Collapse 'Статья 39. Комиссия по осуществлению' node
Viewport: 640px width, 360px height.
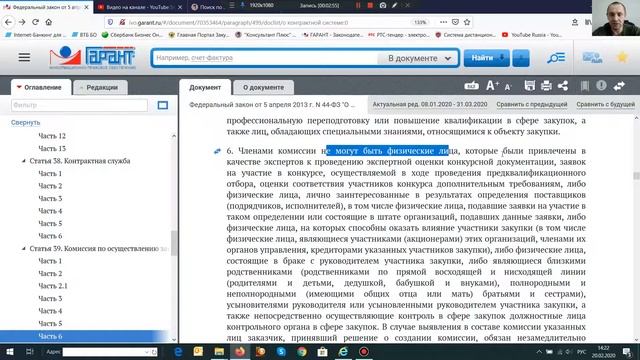(x=24, y=249)
